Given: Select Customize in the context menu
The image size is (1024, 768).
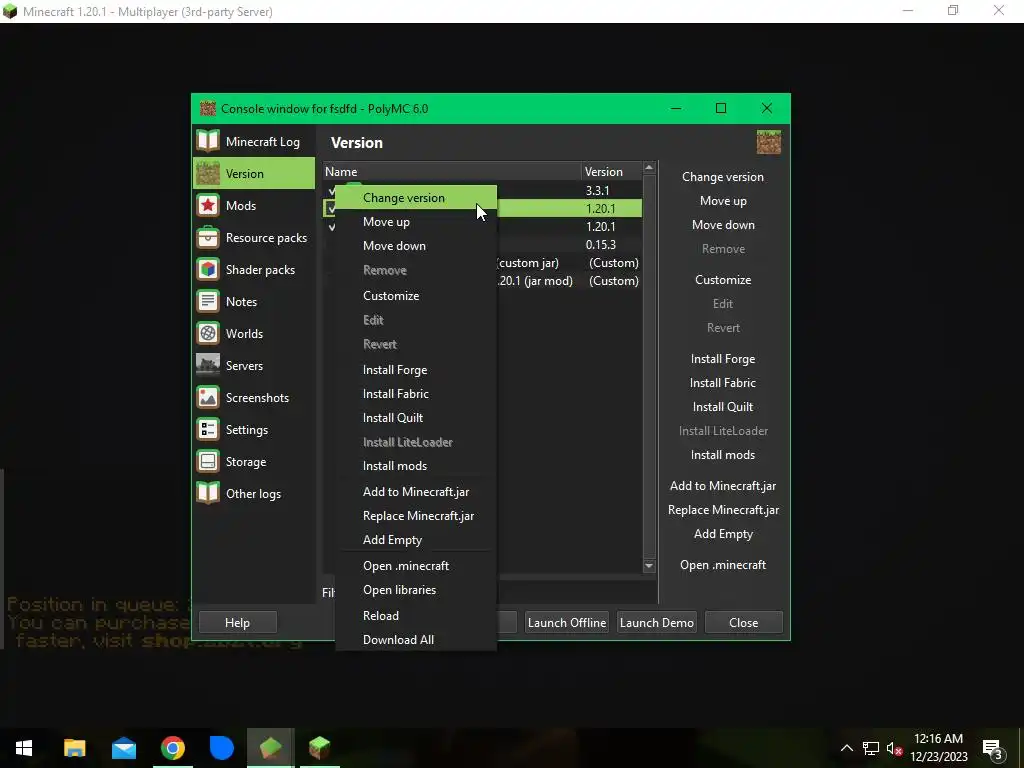Looking at the screenshot, I should (416, 296).
